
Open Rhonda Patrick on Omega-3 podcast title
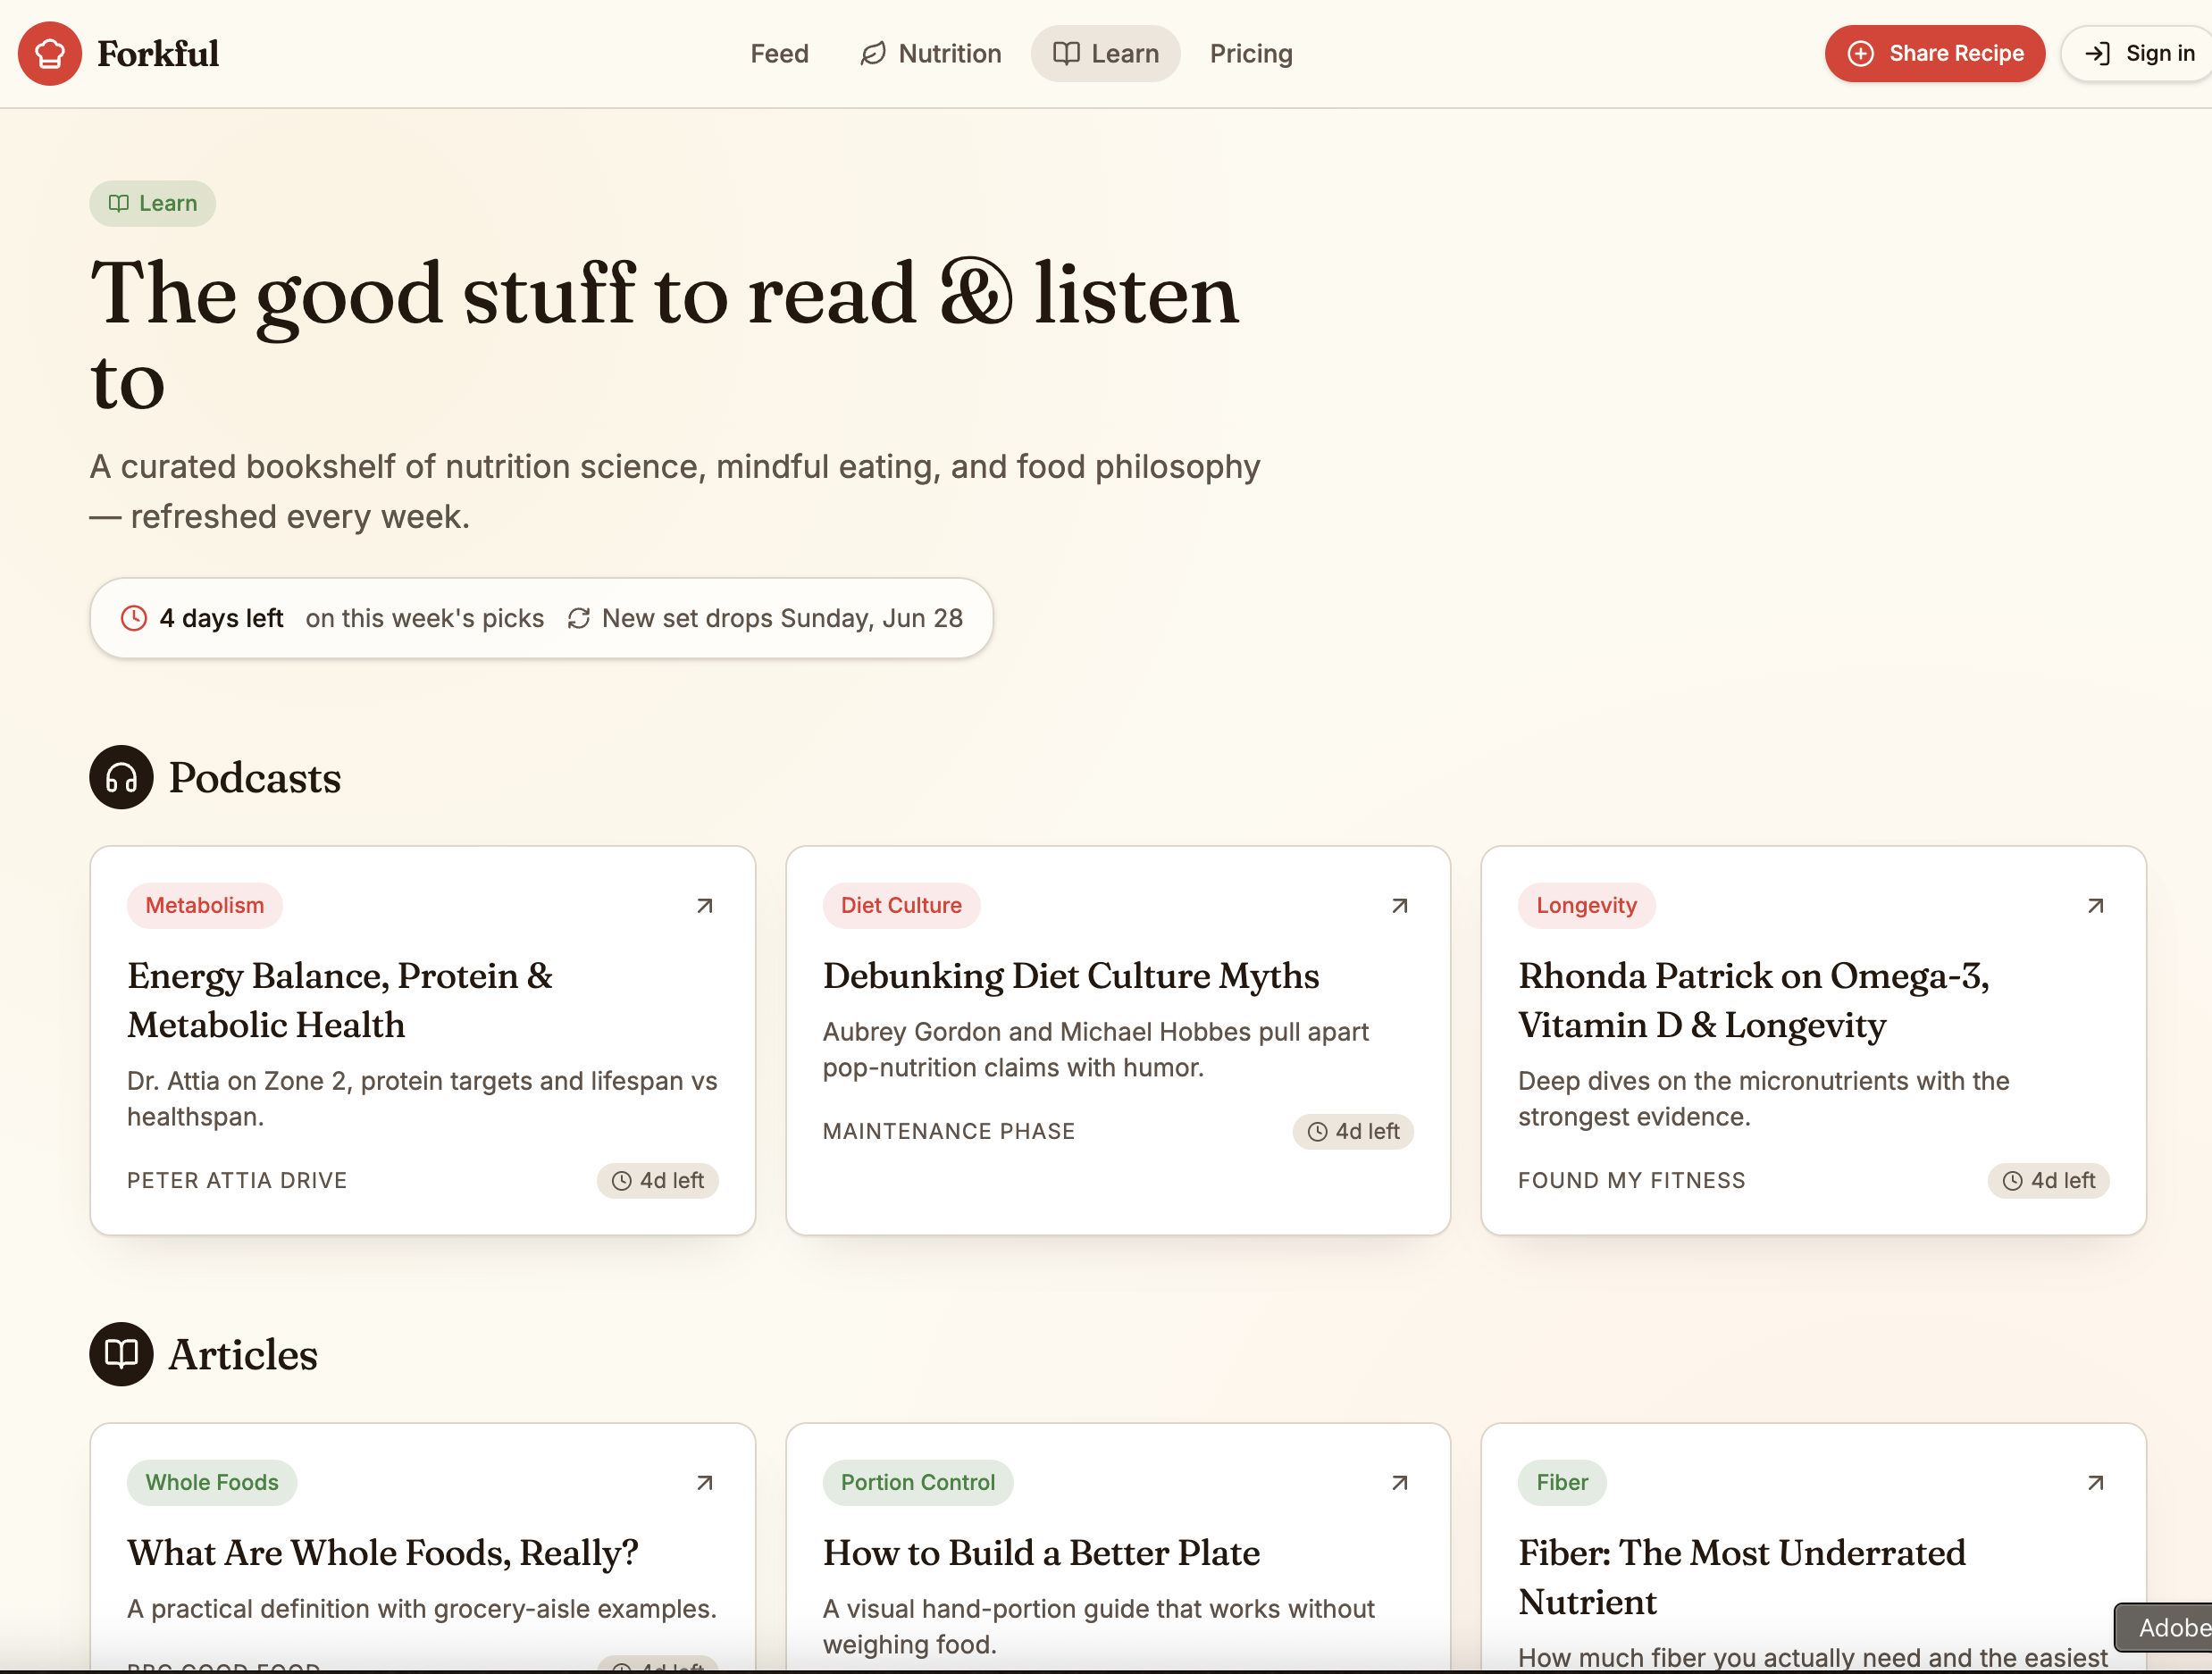(x=1754, y=1000)
